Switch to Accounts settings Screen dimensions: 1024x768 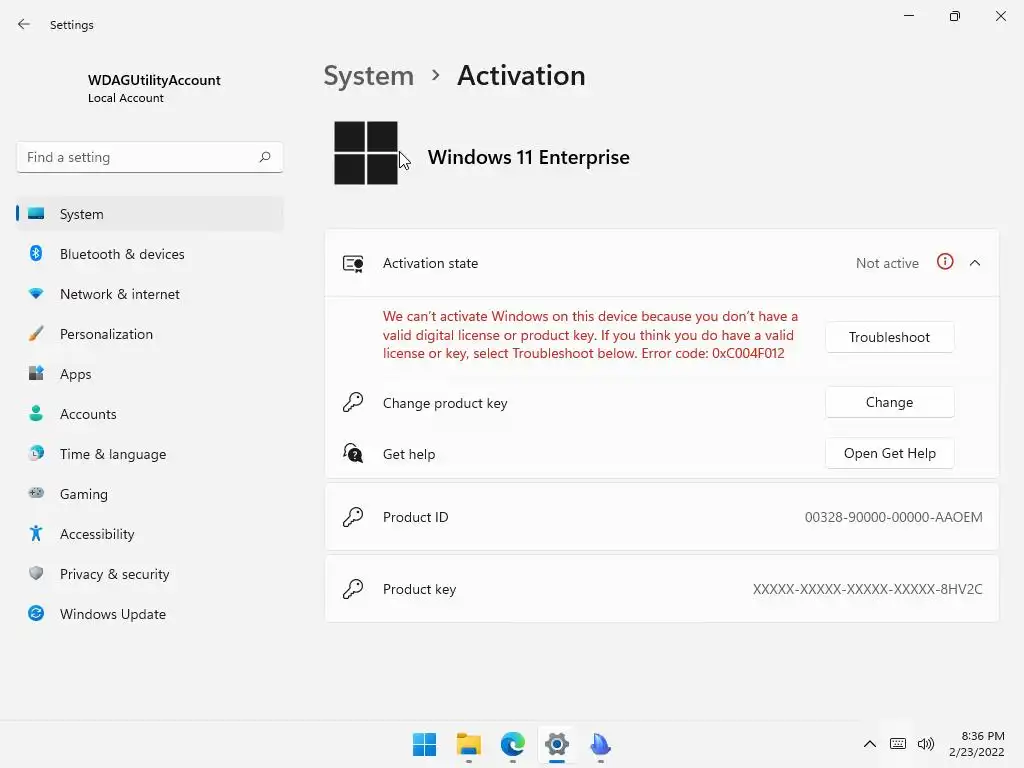click(150, 414)
